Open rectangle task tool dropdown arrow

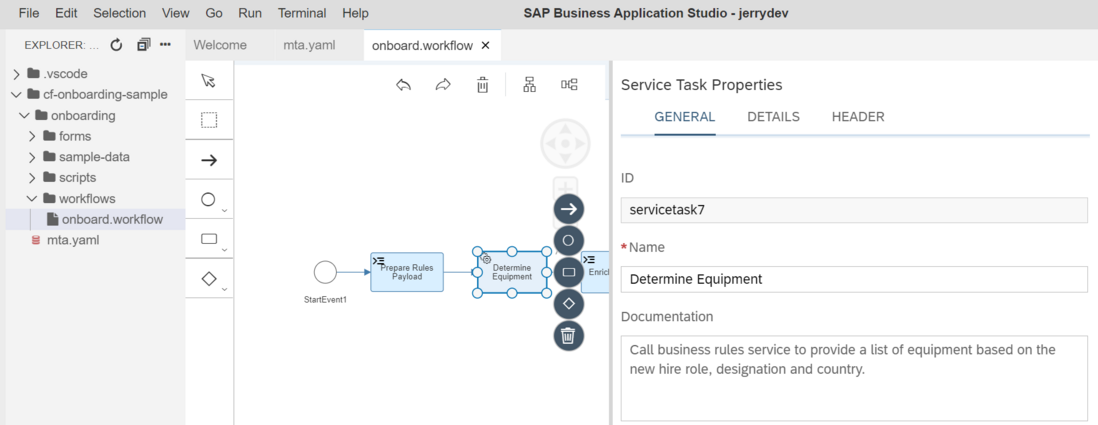(x=224, y=250)
